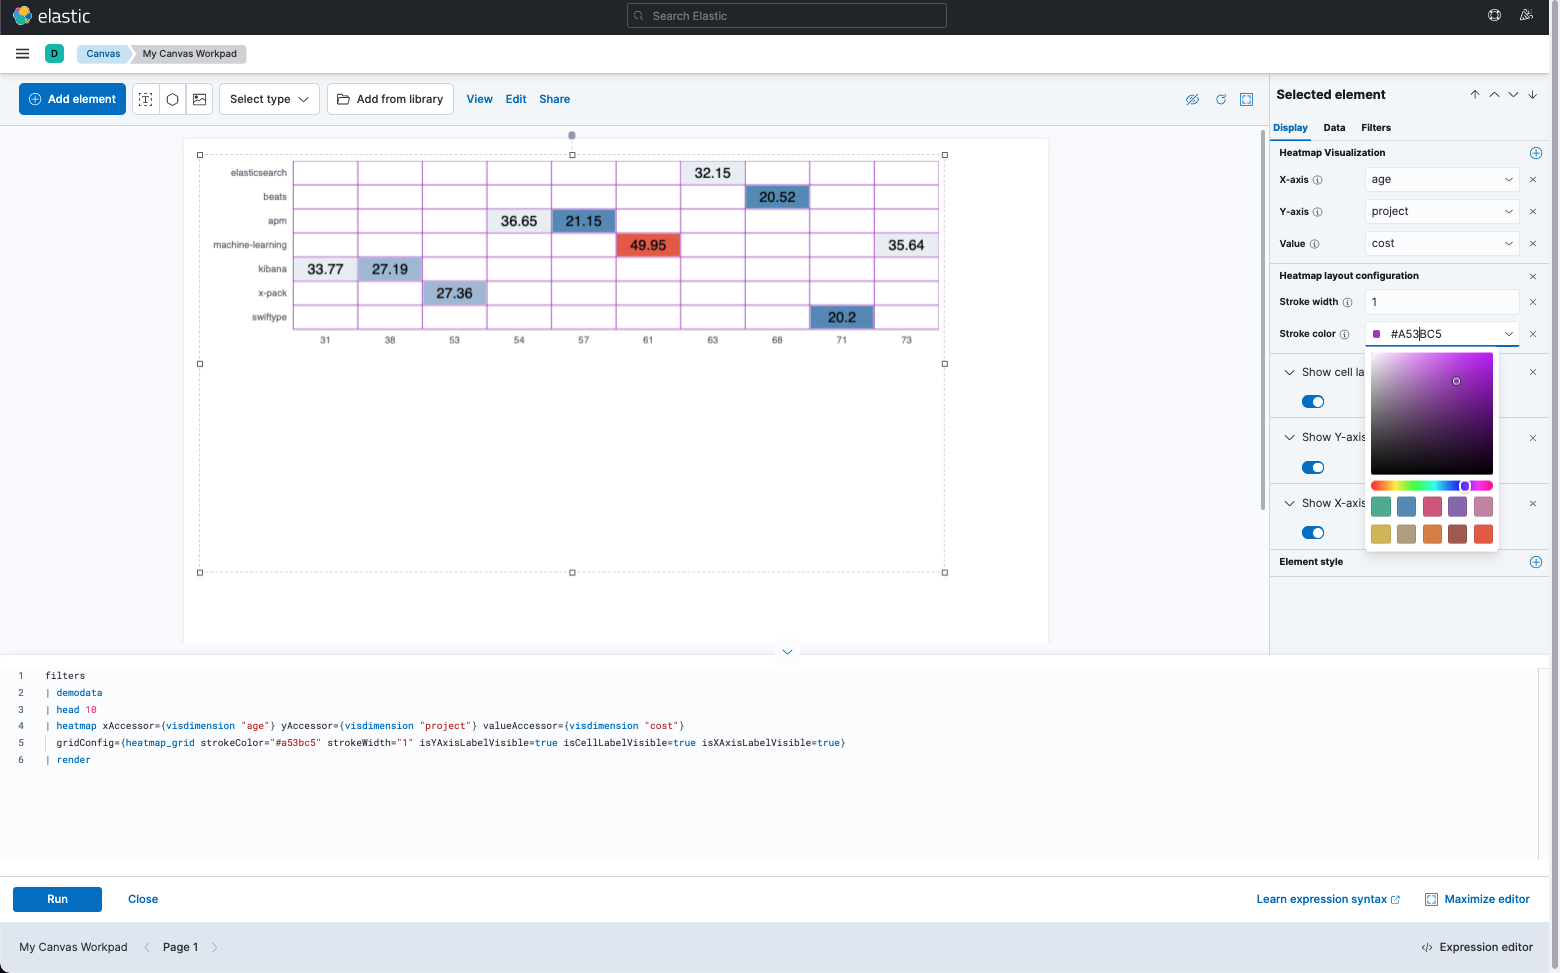Switch to the Filters tab

click(x=1376, y=128)
